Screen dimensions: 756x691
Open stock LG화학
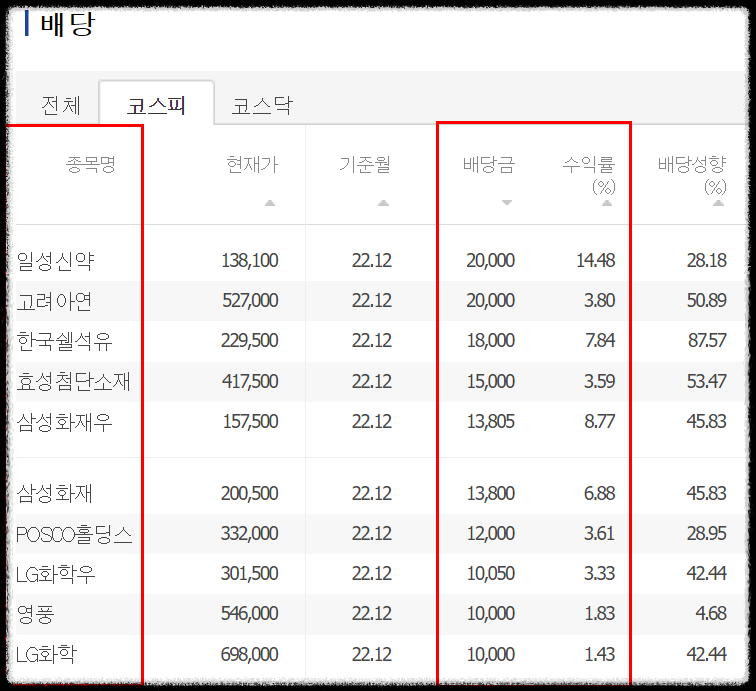pos(46,655)
